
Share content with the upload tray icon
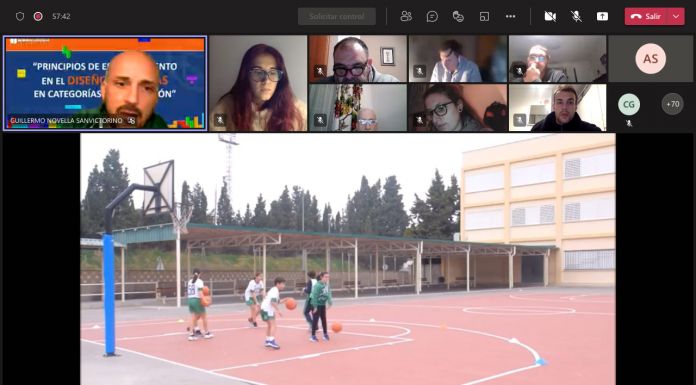coord(602,16)
